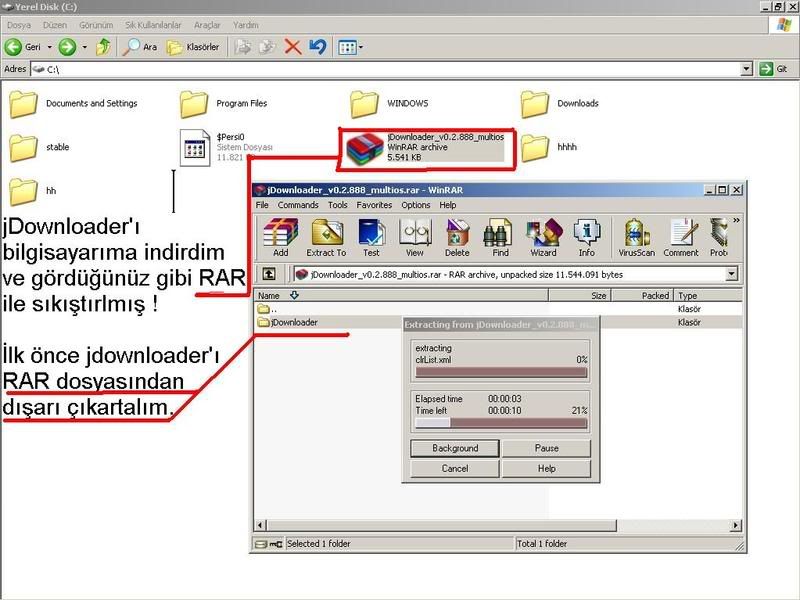Viewport: 800px width, 600px height.
Task: Click the red X delete icon in Explorer
Action: 293,47
